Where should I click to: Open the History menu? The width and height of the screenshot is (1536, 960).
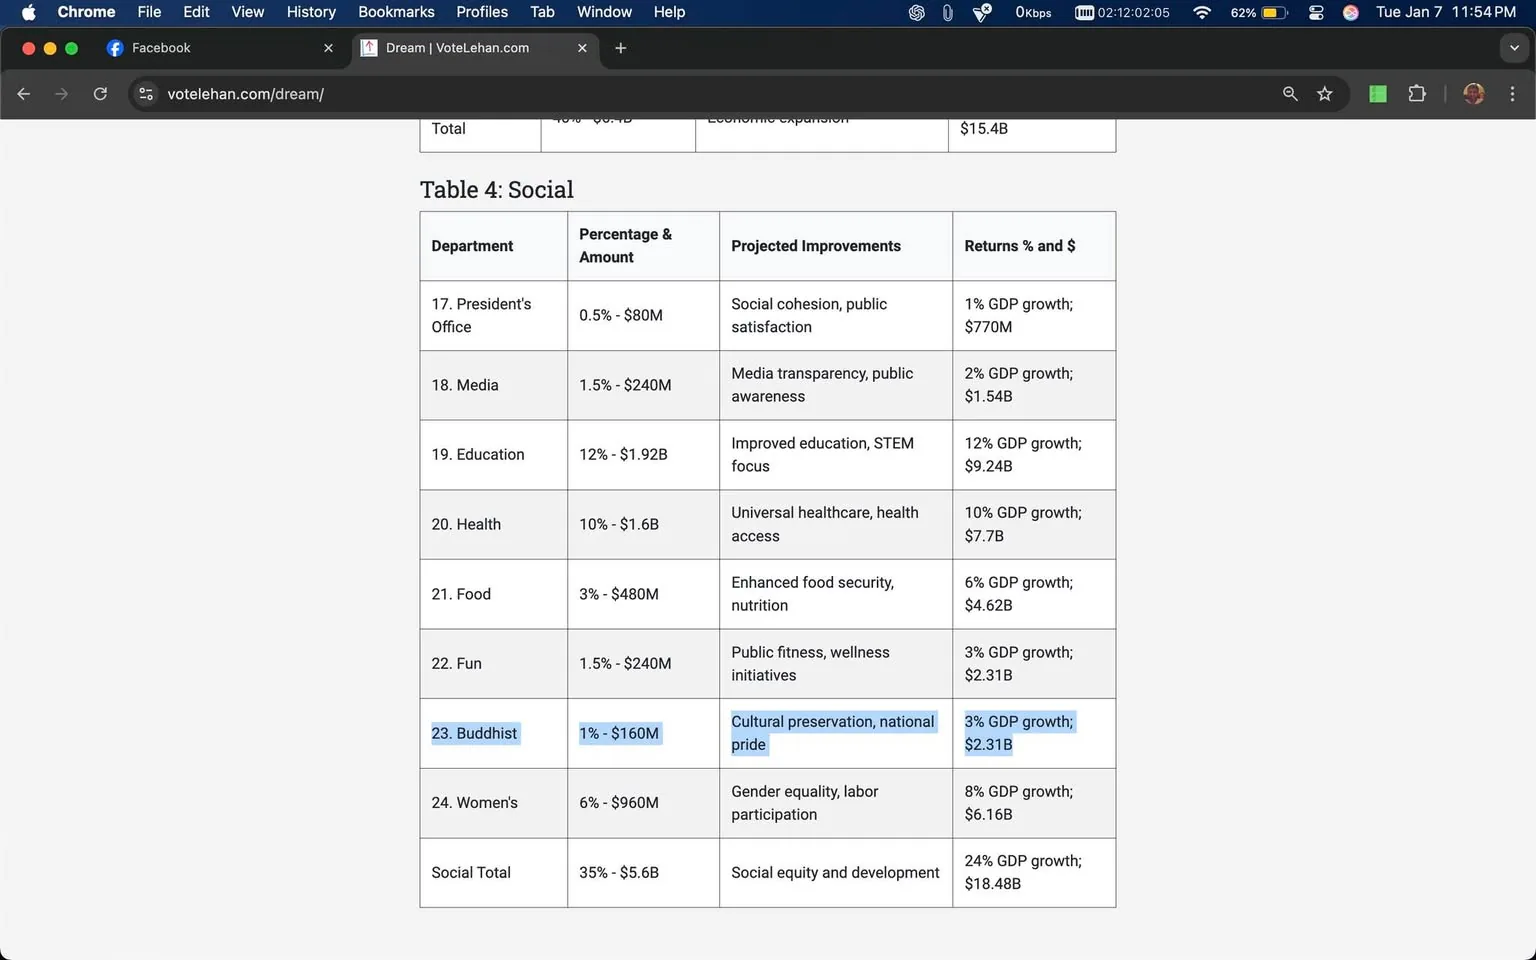(x=311, y=12)
